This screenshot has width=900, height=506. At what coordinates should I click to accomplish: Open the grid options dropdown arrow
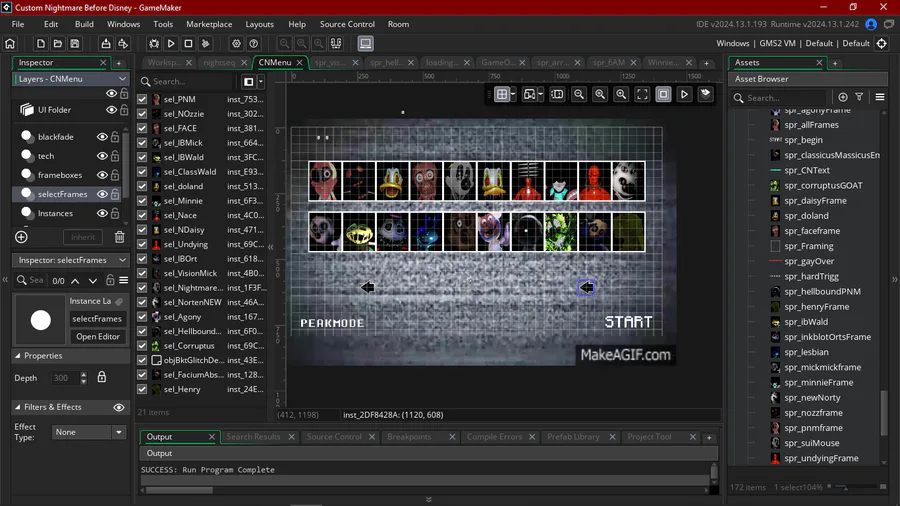(x=513, y=95)
